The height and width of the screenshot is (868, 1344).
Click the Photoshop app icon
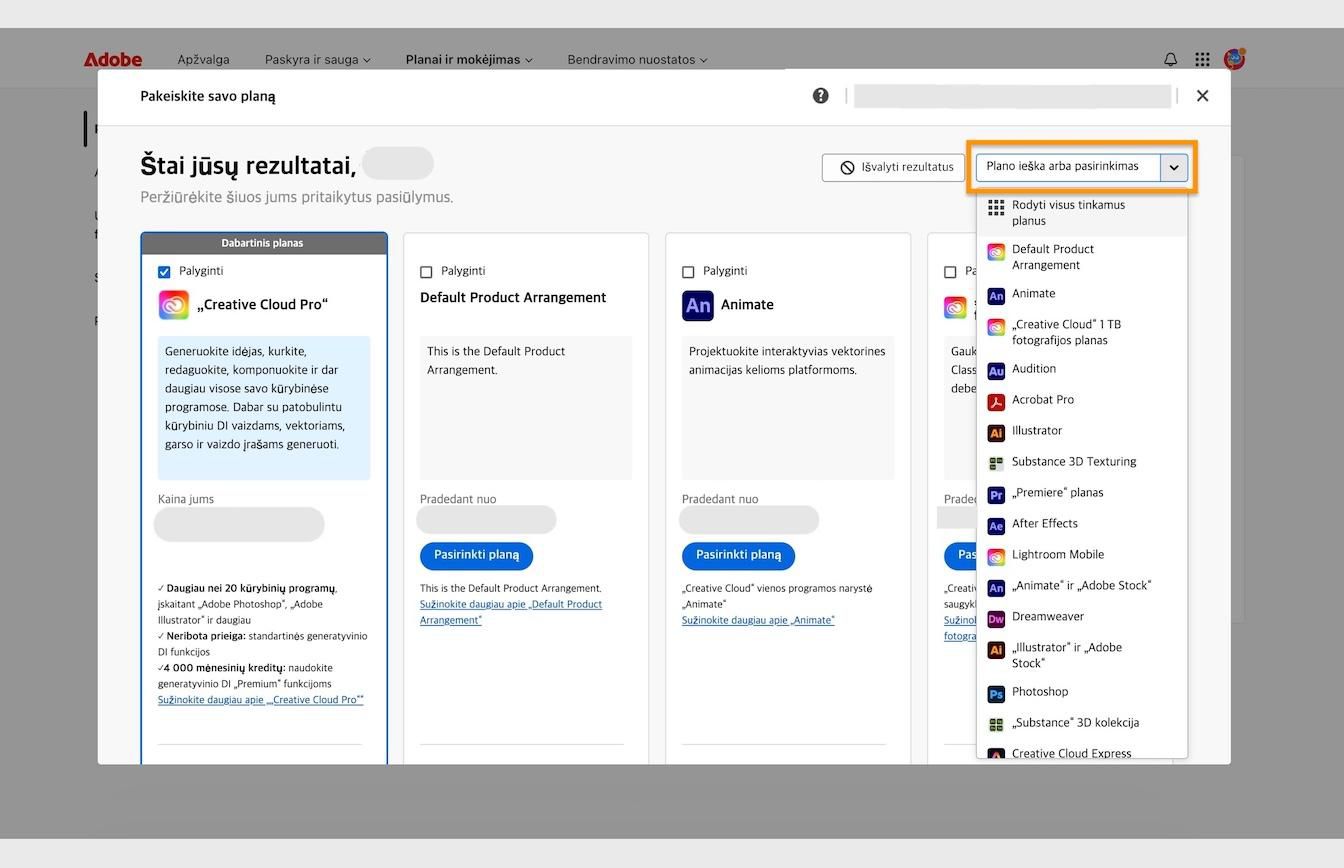(x=996, y=694)
